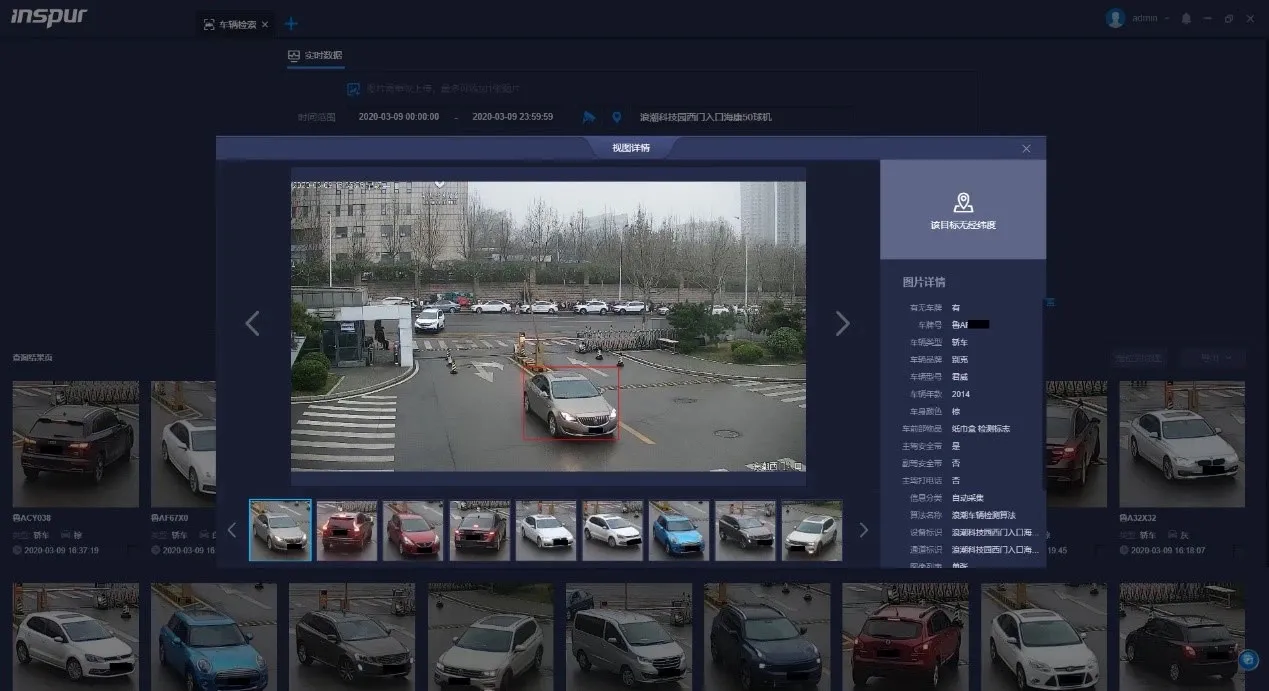Select the selected silver sedan thumbnail in strip
This screenshot has width=1269, height=691.
280,530
